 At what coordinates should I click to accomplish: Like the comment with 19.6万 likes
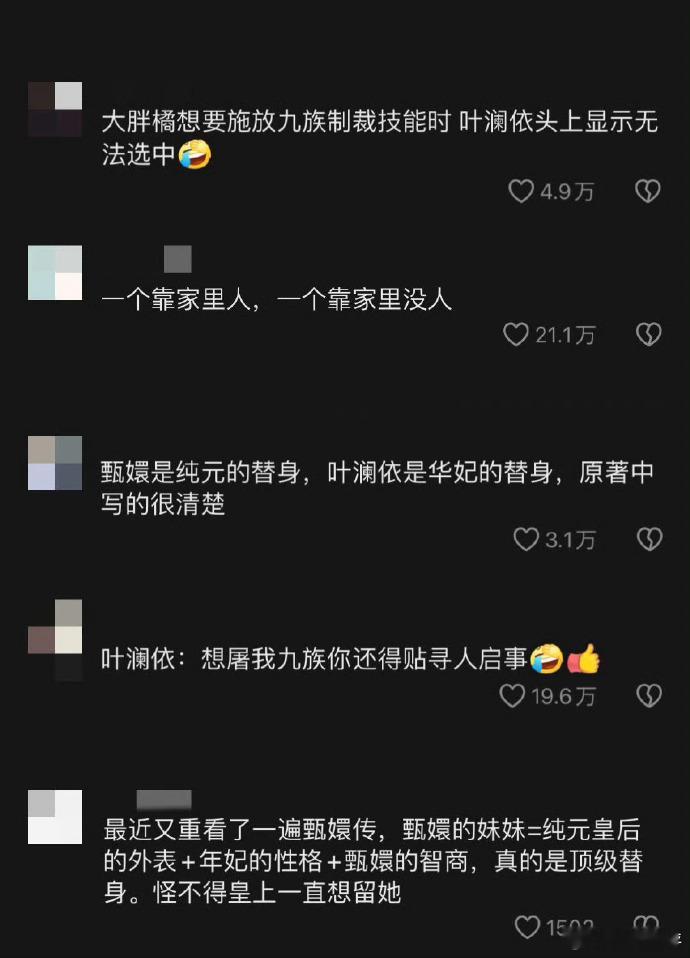pos(512,696)
